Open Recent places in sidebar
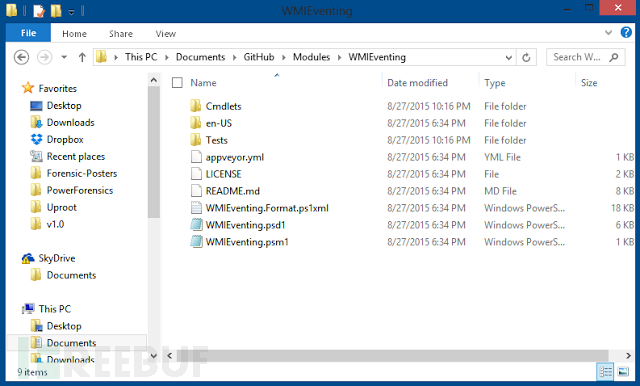 click(x=76, y=157)
